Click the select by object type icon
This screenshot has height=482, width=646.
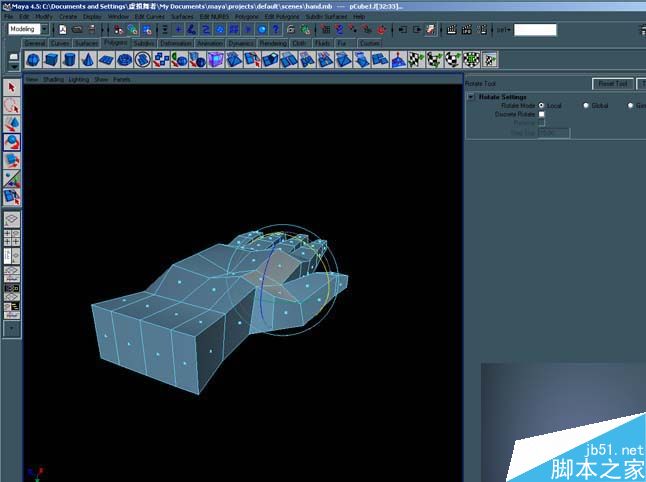[133, 29]
